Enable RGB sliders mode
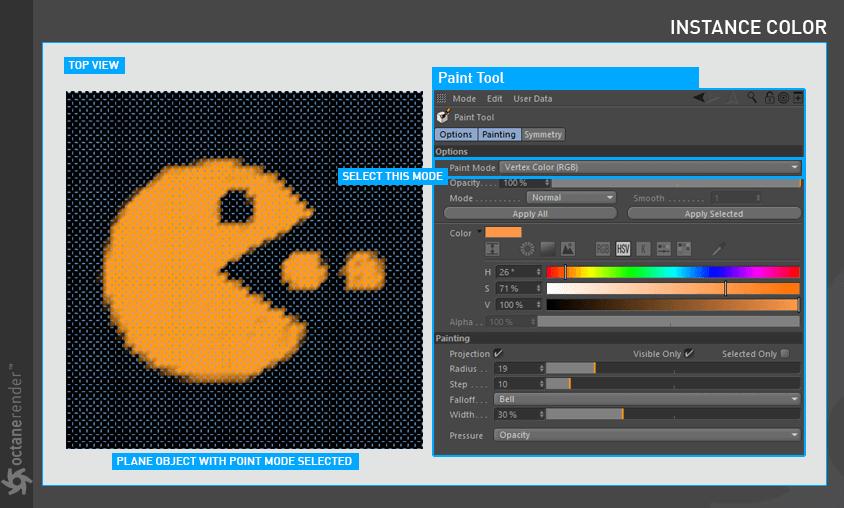 602,249
